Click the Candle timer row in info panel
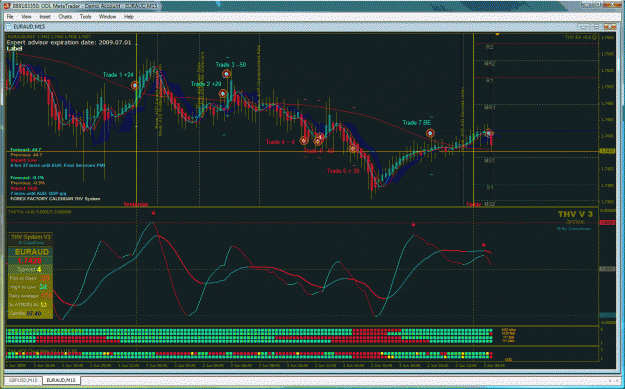This screenshot has width=625, height=389. click(30, 314)
